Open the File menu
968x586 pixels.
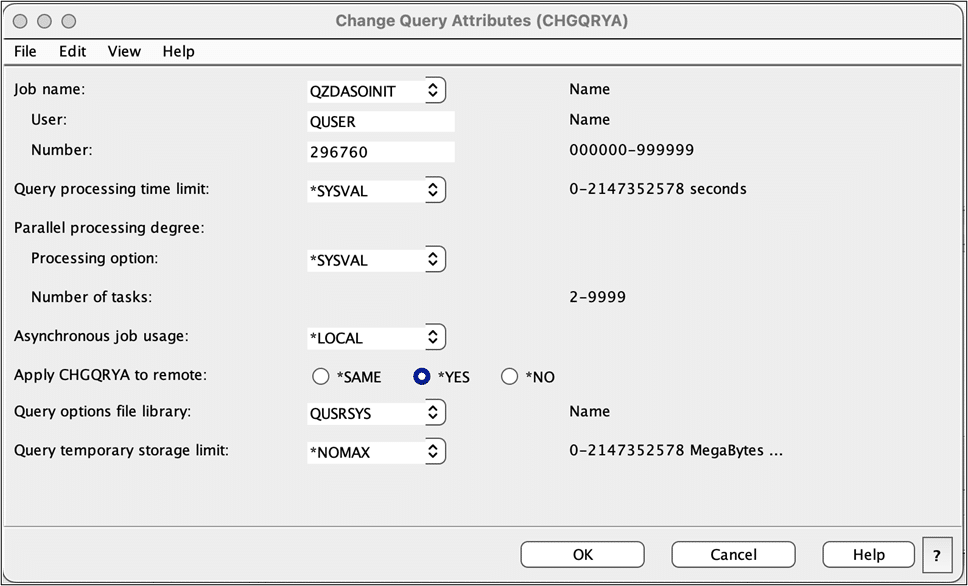pyautogui.click(x=25, y=51)
